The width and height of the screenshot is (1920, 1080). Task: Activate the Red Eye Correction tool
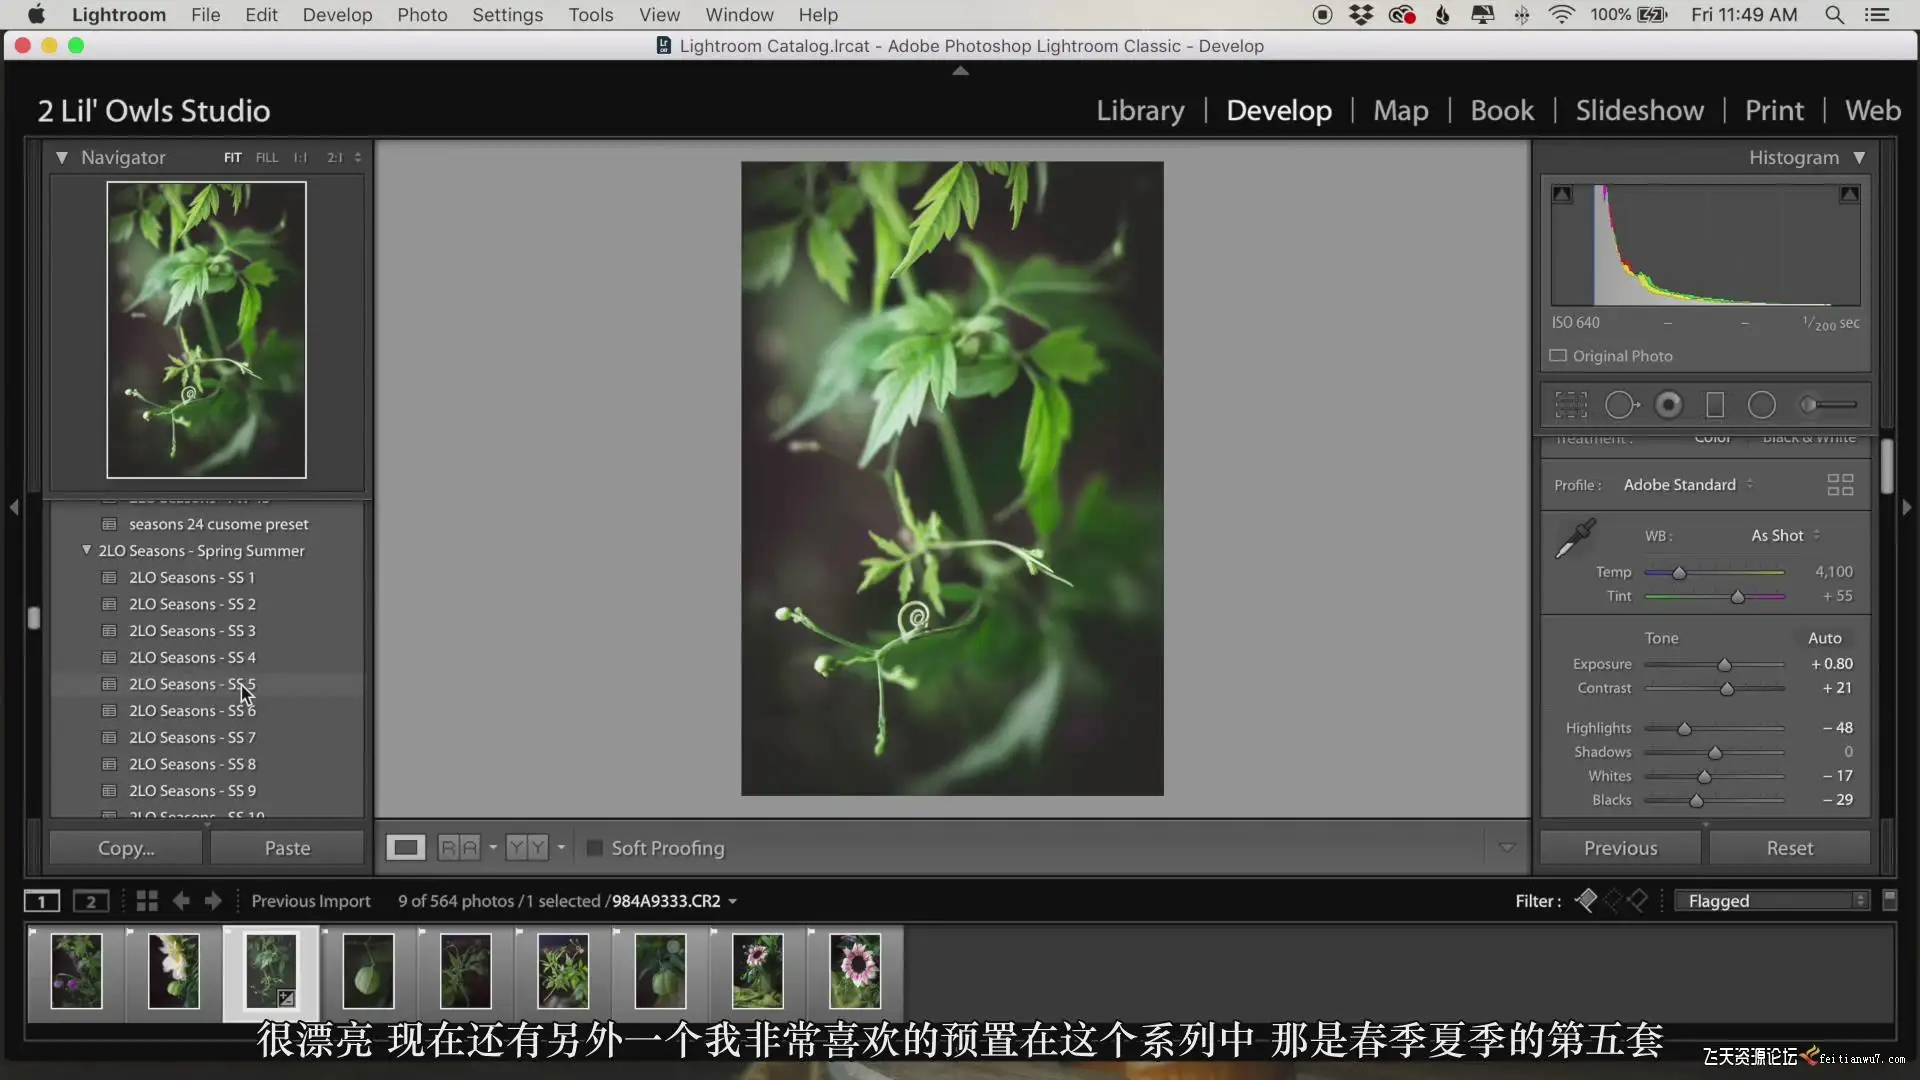pyautogui.click(x=1668, y=405)
